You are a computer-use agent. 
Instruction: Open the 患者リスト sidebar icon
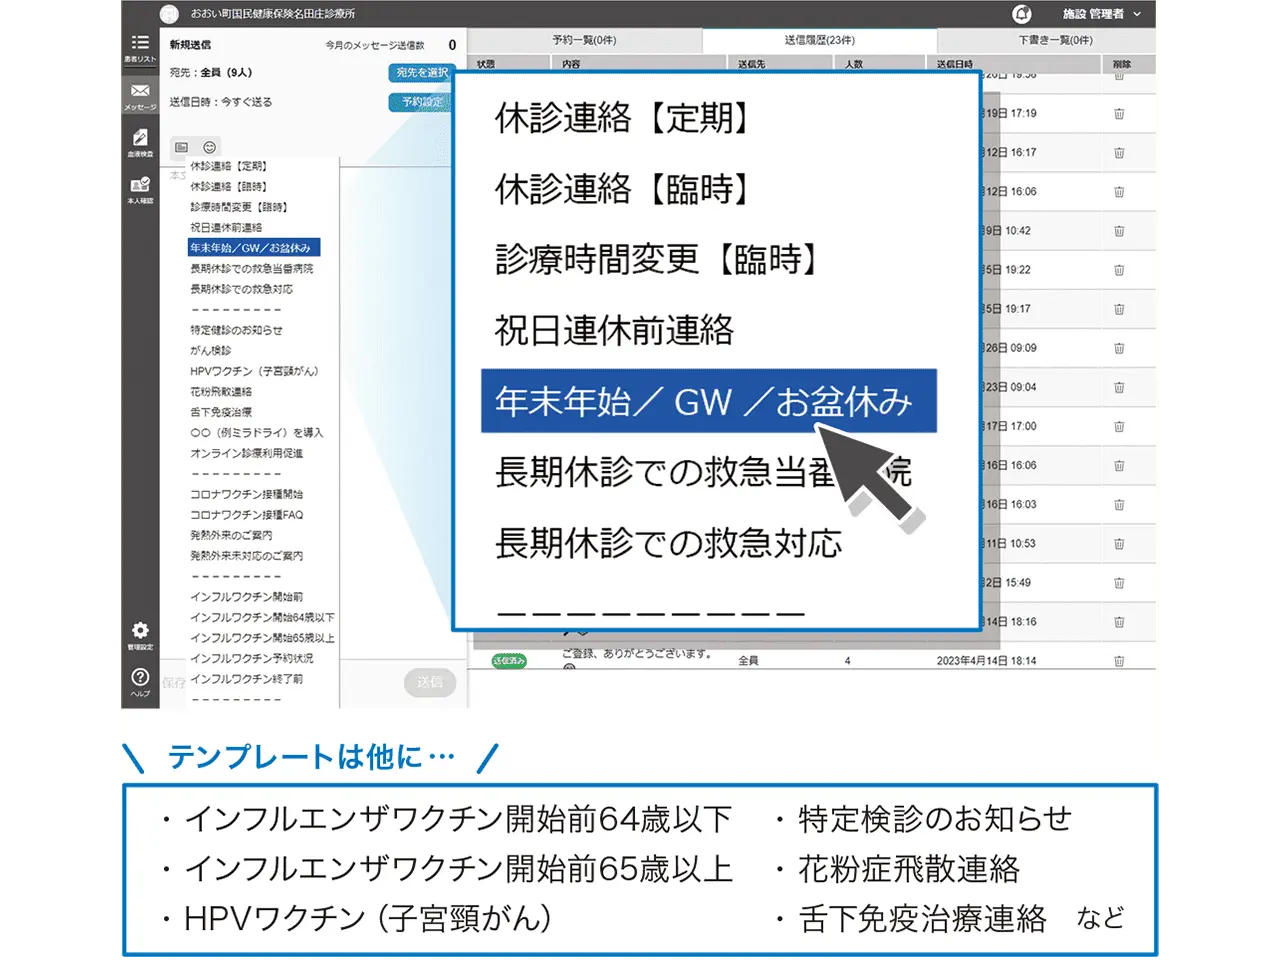click(140, 46)
